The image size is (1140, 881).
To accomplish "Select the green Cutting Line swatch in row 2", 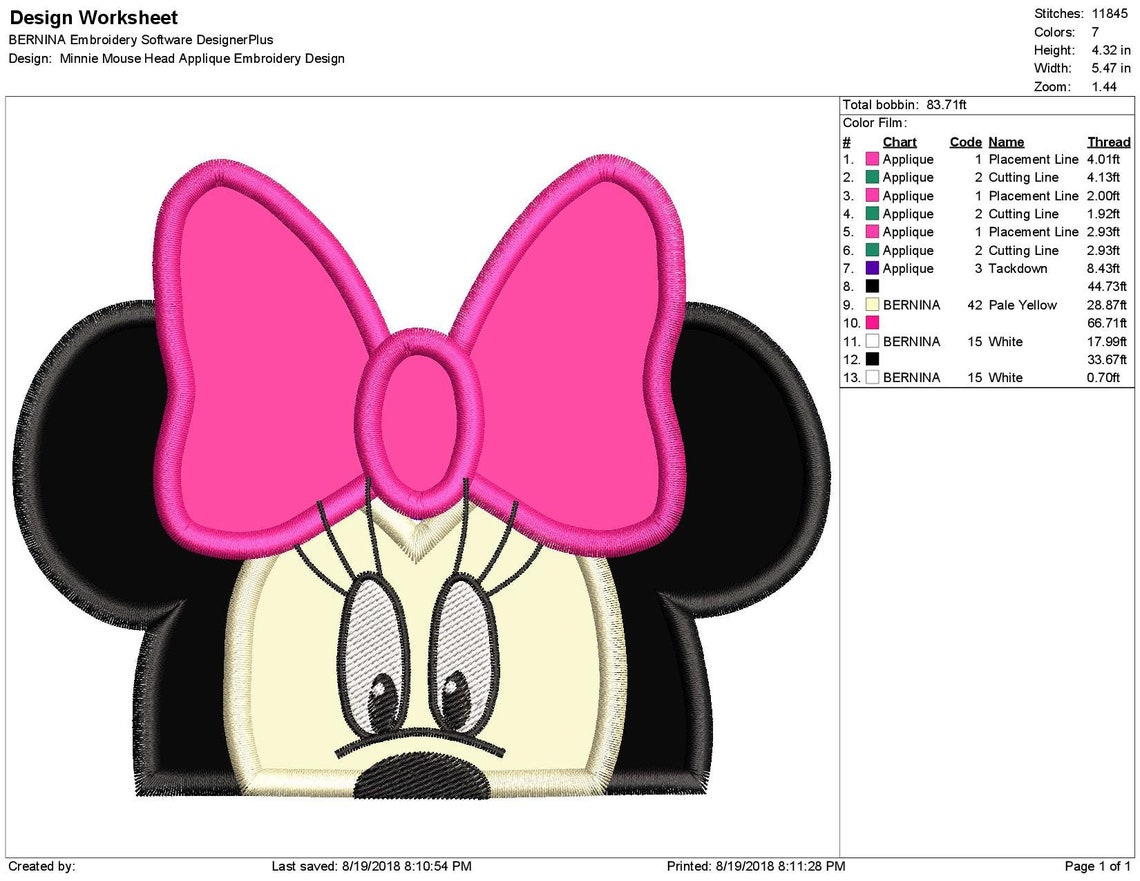I will click(871, 177).
